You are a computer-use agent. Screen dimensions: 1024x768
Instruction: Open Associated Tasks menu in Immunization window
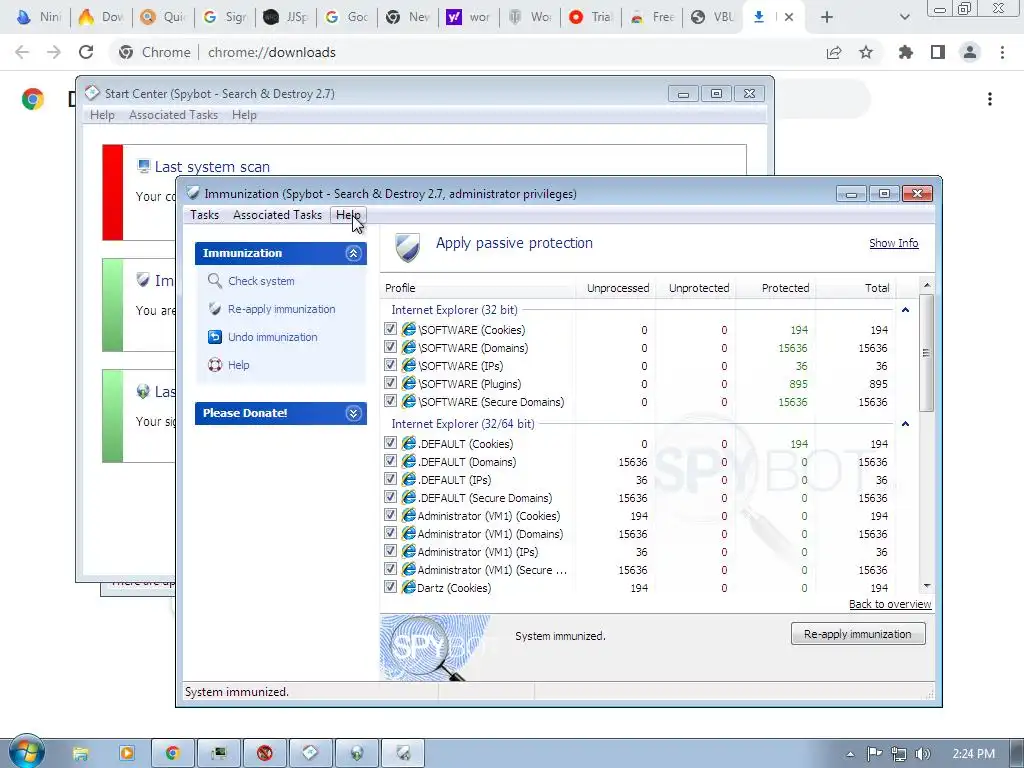(x=277, y=215)
